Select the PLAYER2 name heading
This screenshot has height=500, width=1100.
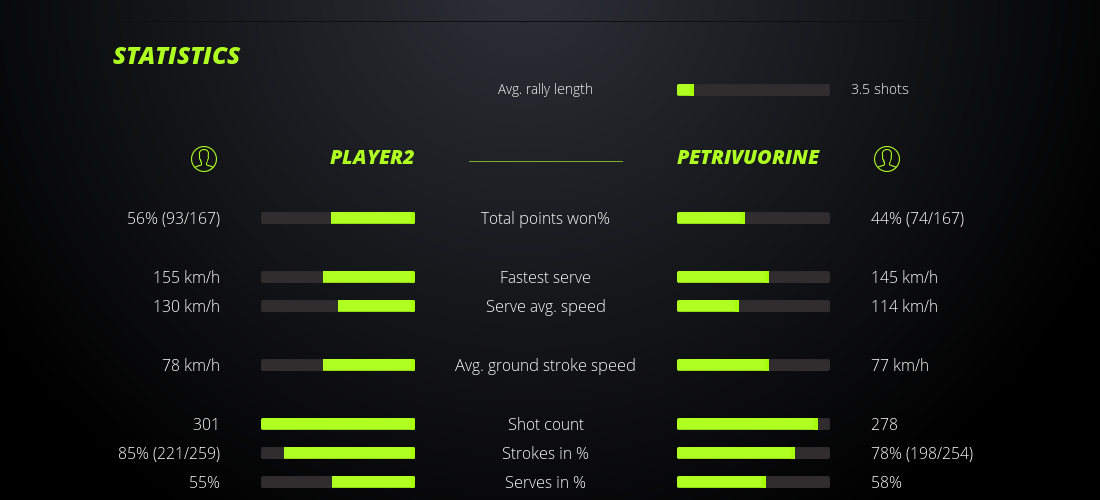click(372, 157)
